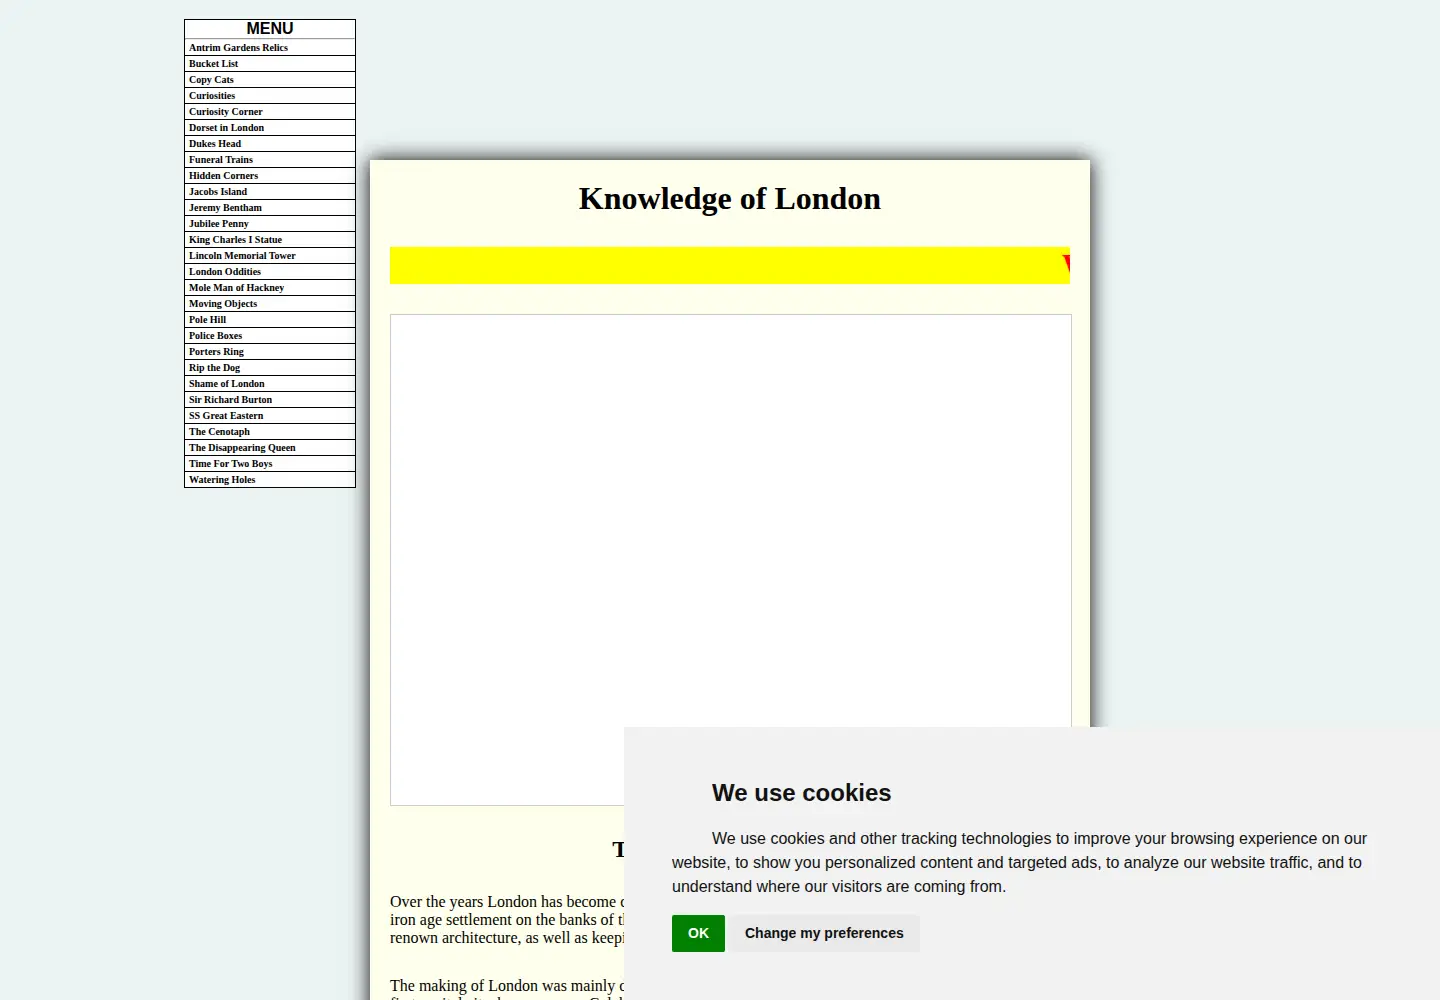1440x1000 pixels.
Task: Open Porters Ring link
Action: (270, 352)
